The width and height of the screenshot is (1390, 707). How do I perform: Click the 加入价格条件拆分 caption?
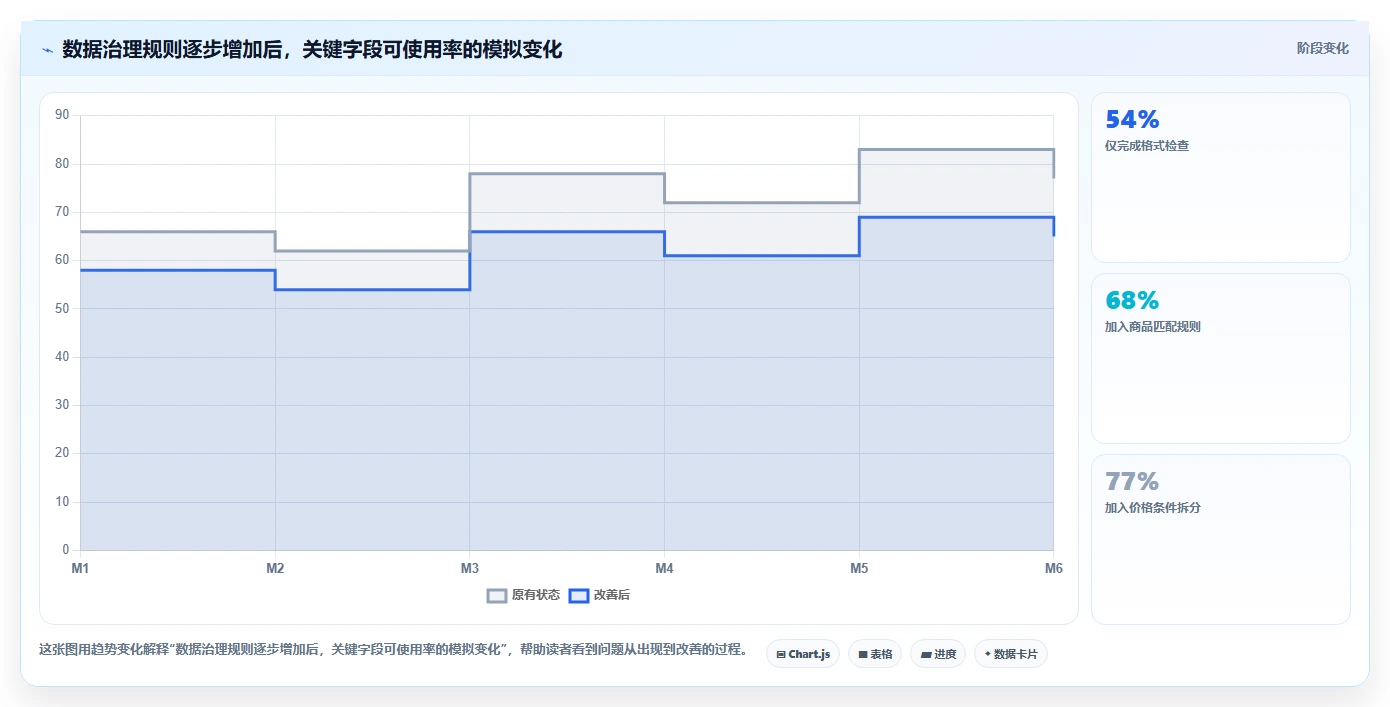click(x=1153, y=508)
